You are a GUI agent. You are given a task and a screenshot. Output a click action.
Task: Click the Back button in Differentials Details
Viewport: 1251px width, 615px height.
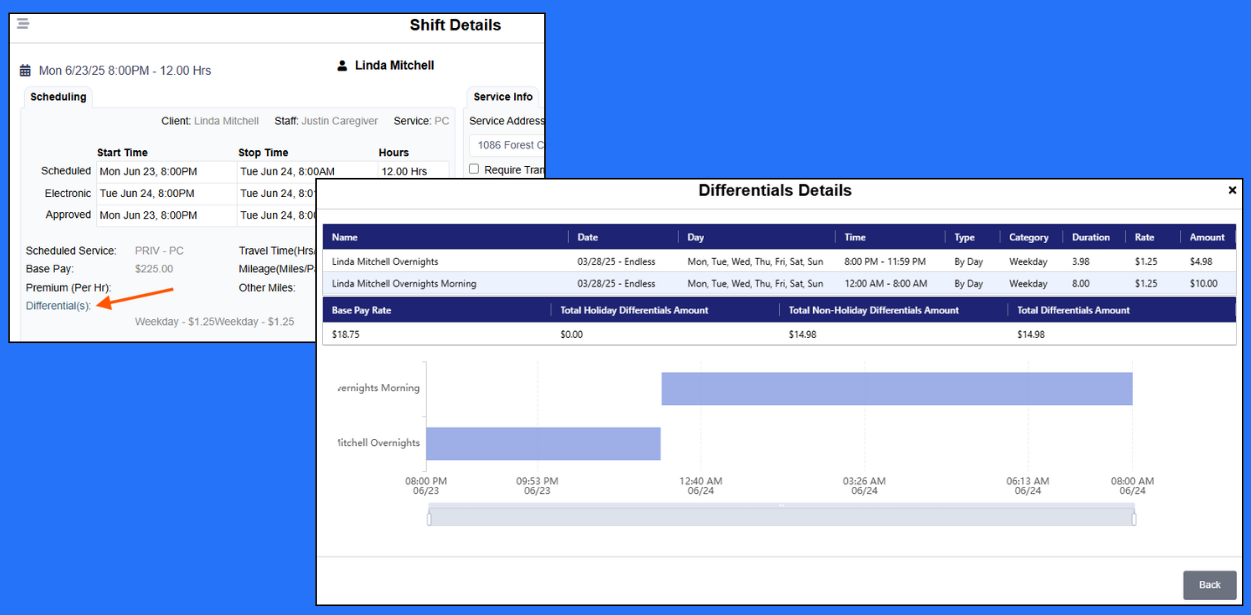tap(1209, 585)
